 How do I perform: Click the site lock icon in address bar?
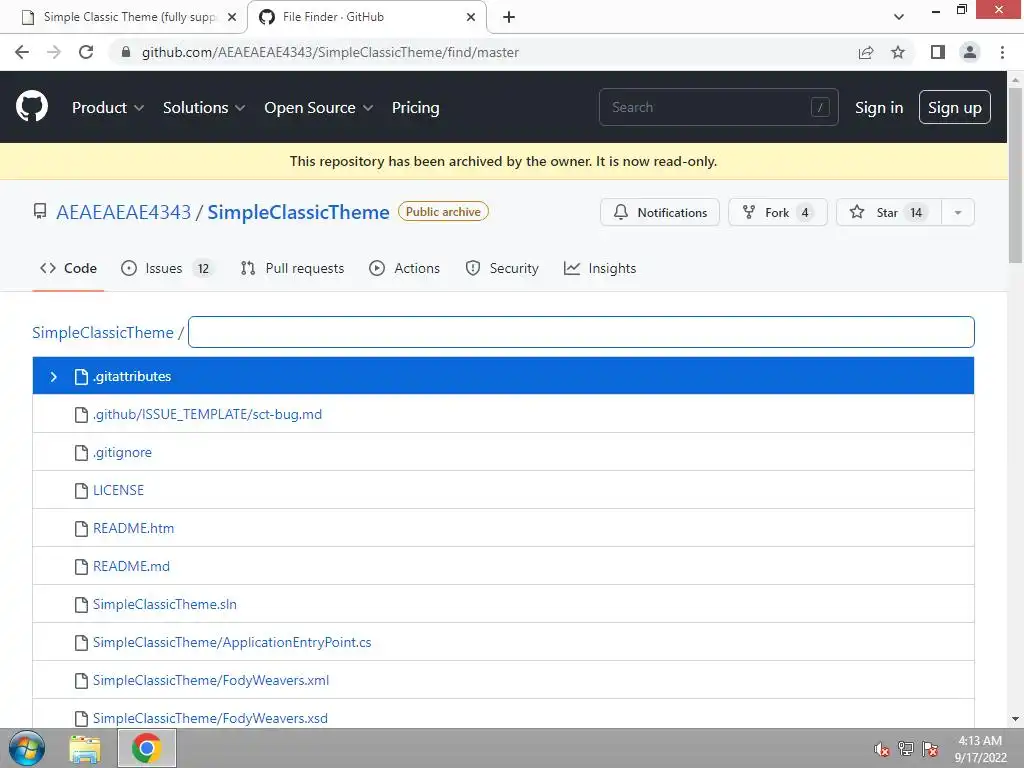tap(126, 52)
